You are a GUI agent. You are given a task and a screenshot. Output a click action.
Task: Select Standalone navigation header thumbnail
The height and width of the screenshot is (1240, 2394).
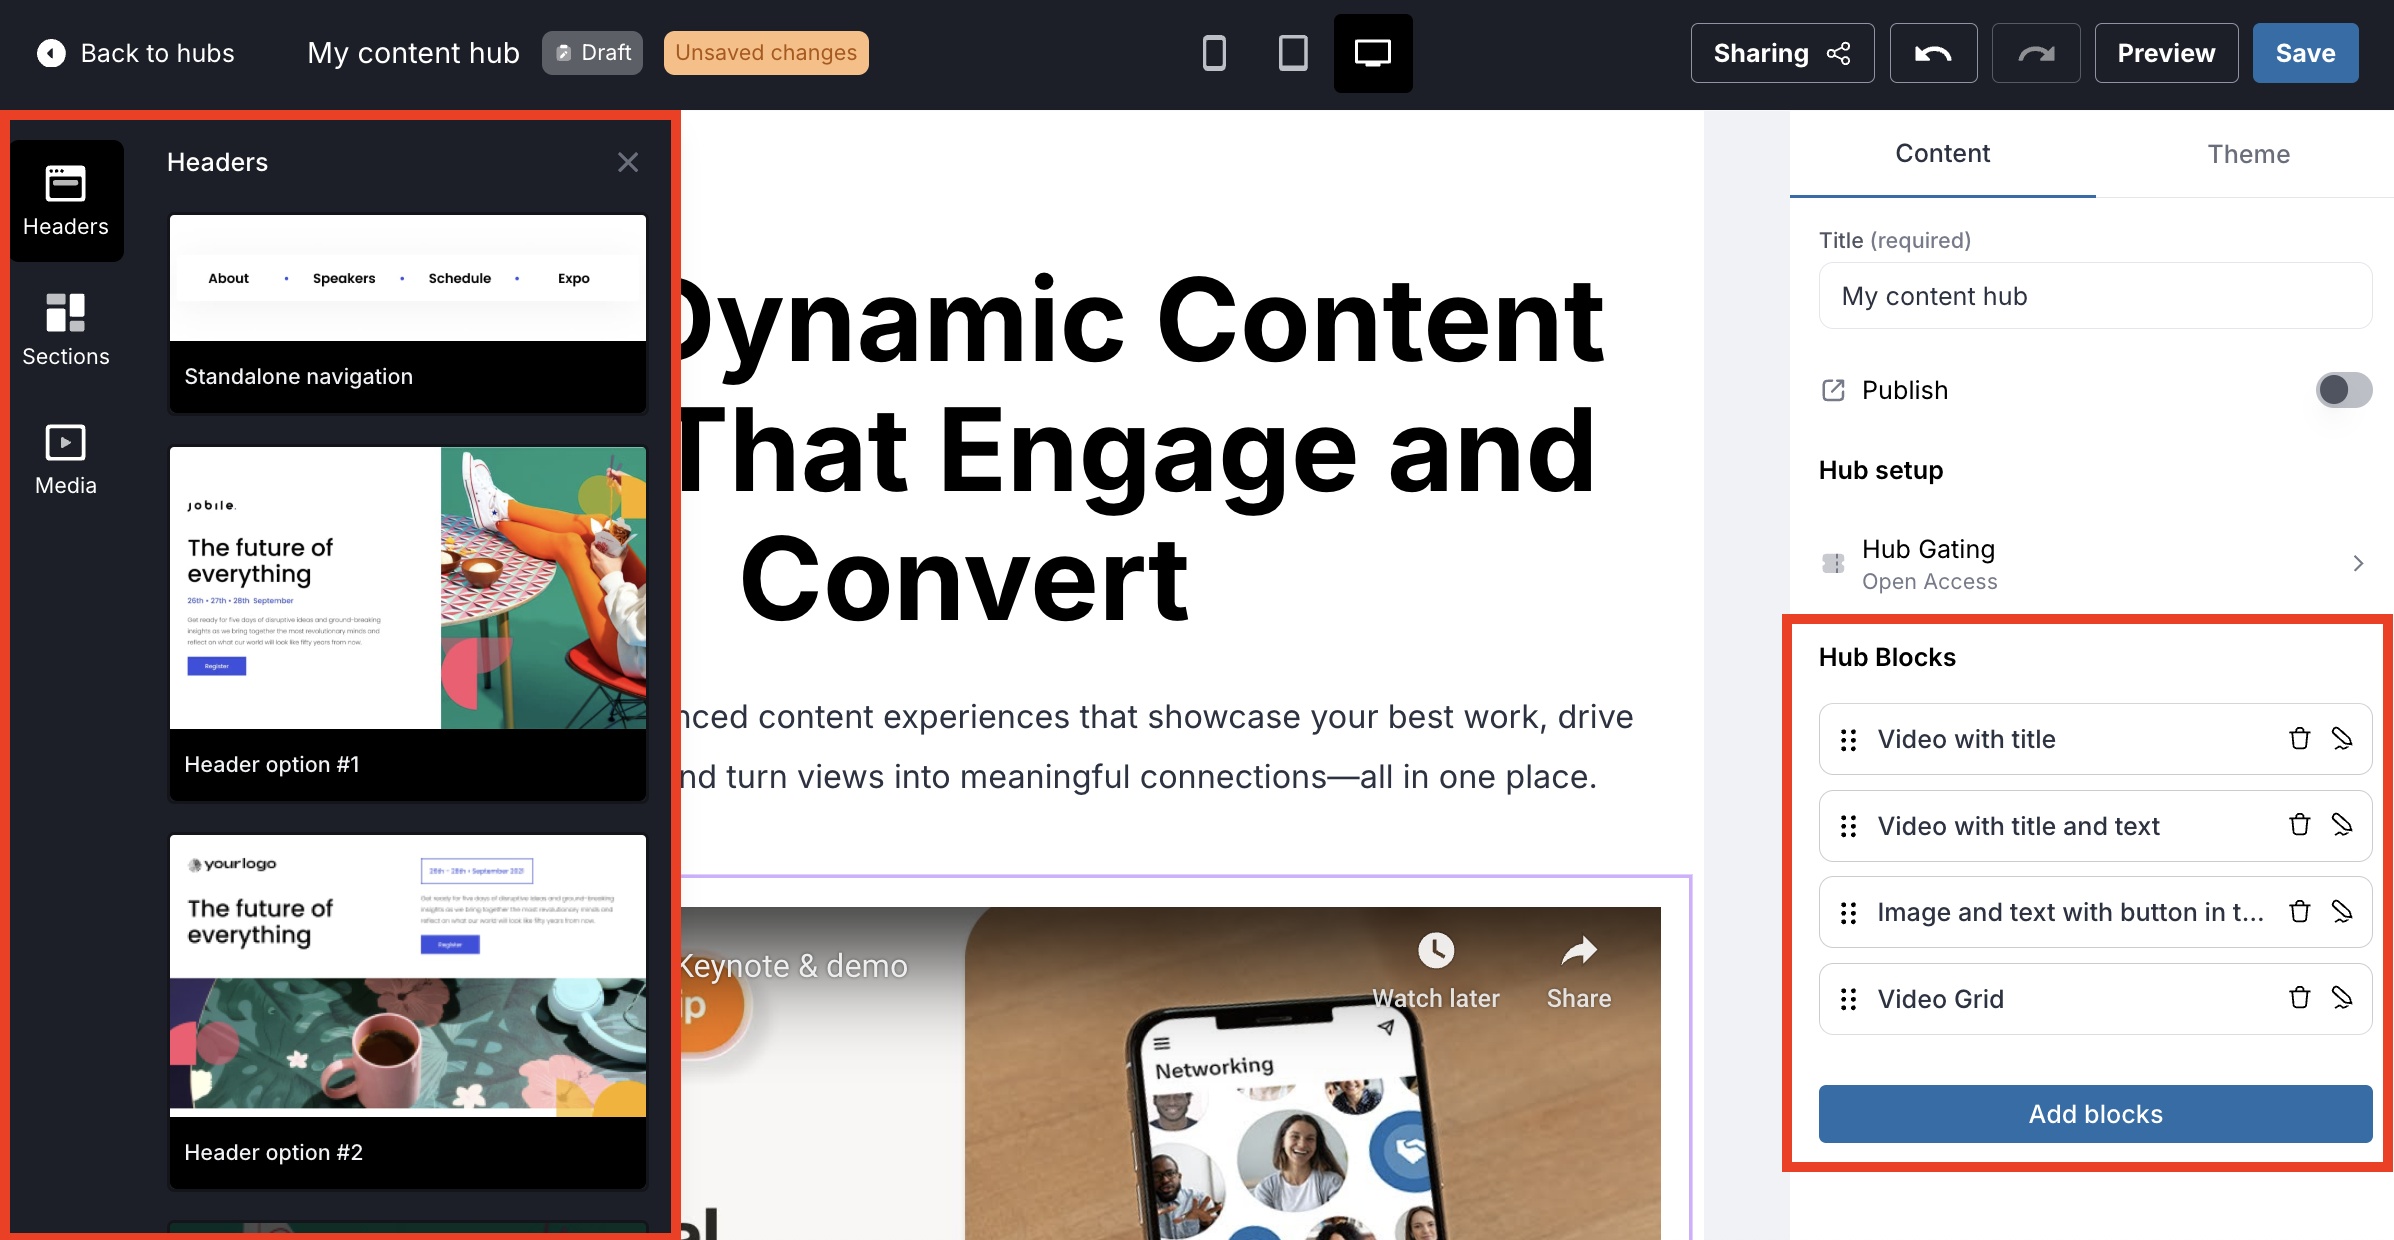408,313
